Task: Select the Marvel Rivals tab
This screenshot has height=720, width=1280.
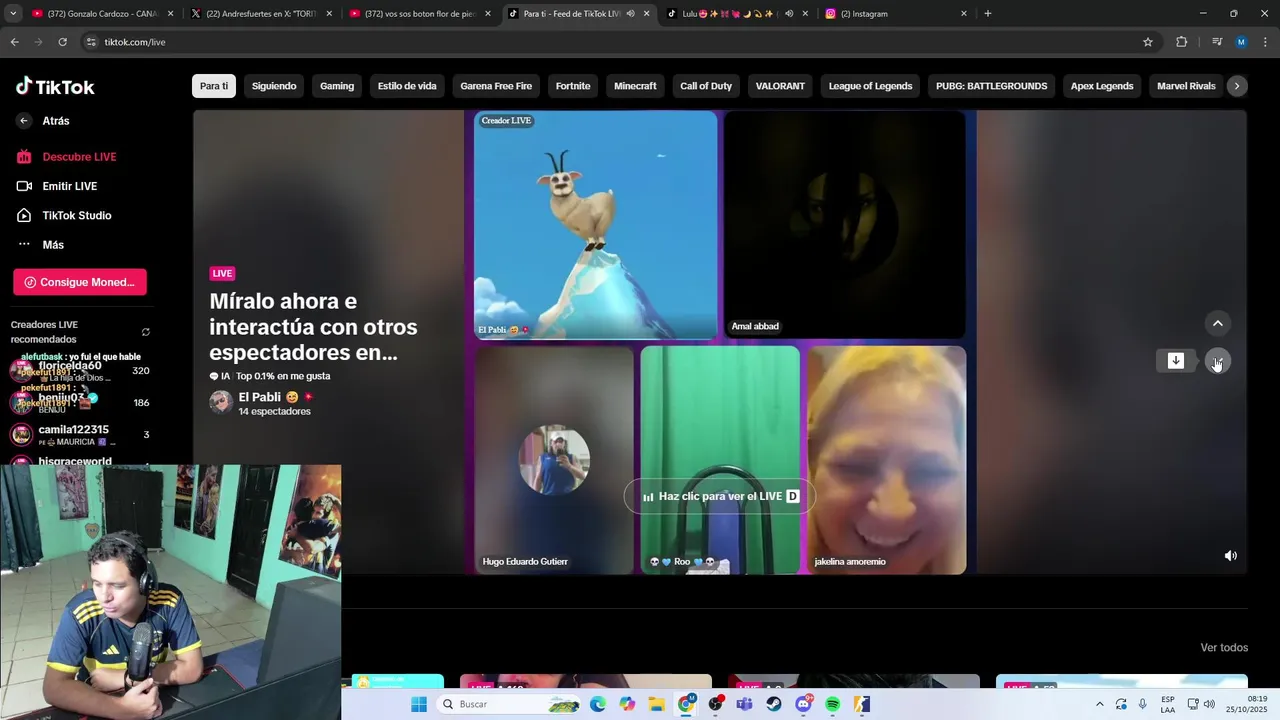Action: coord(1186,86)
